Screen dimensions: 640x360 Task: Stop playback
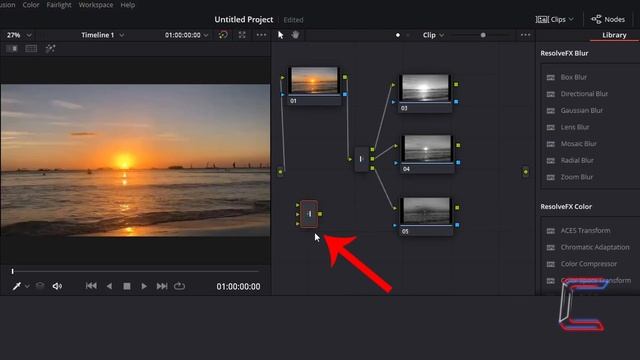(x=127, y=286)
